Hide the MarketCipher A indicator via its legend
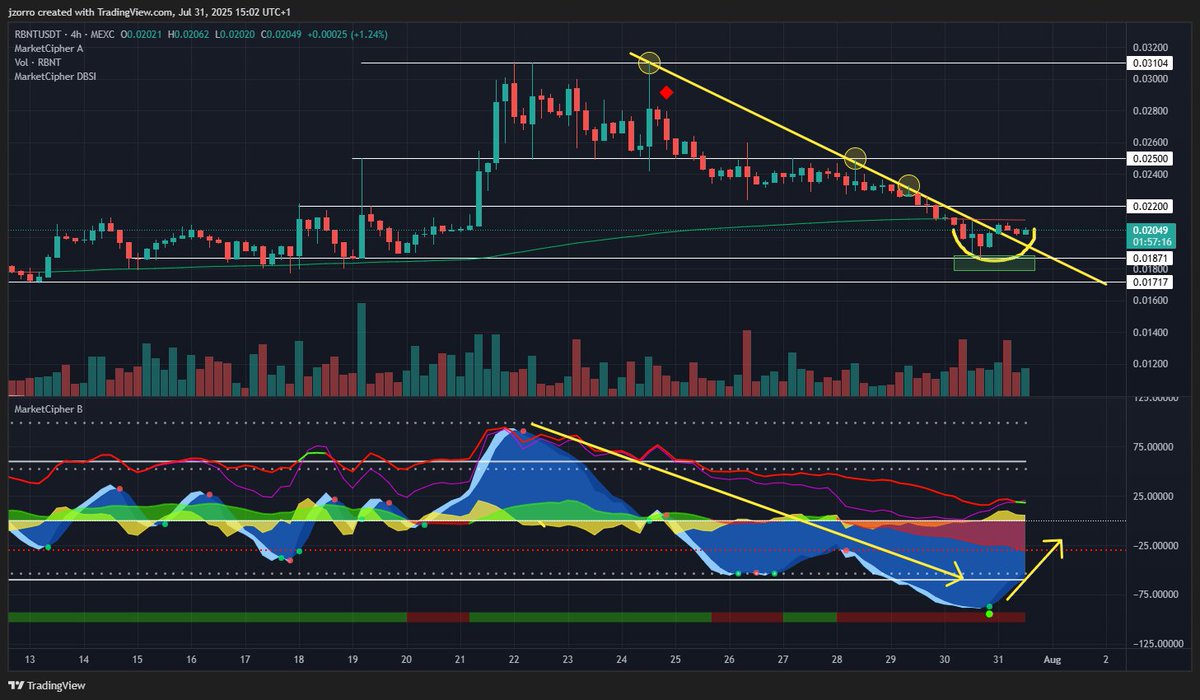 pos(50,48)
